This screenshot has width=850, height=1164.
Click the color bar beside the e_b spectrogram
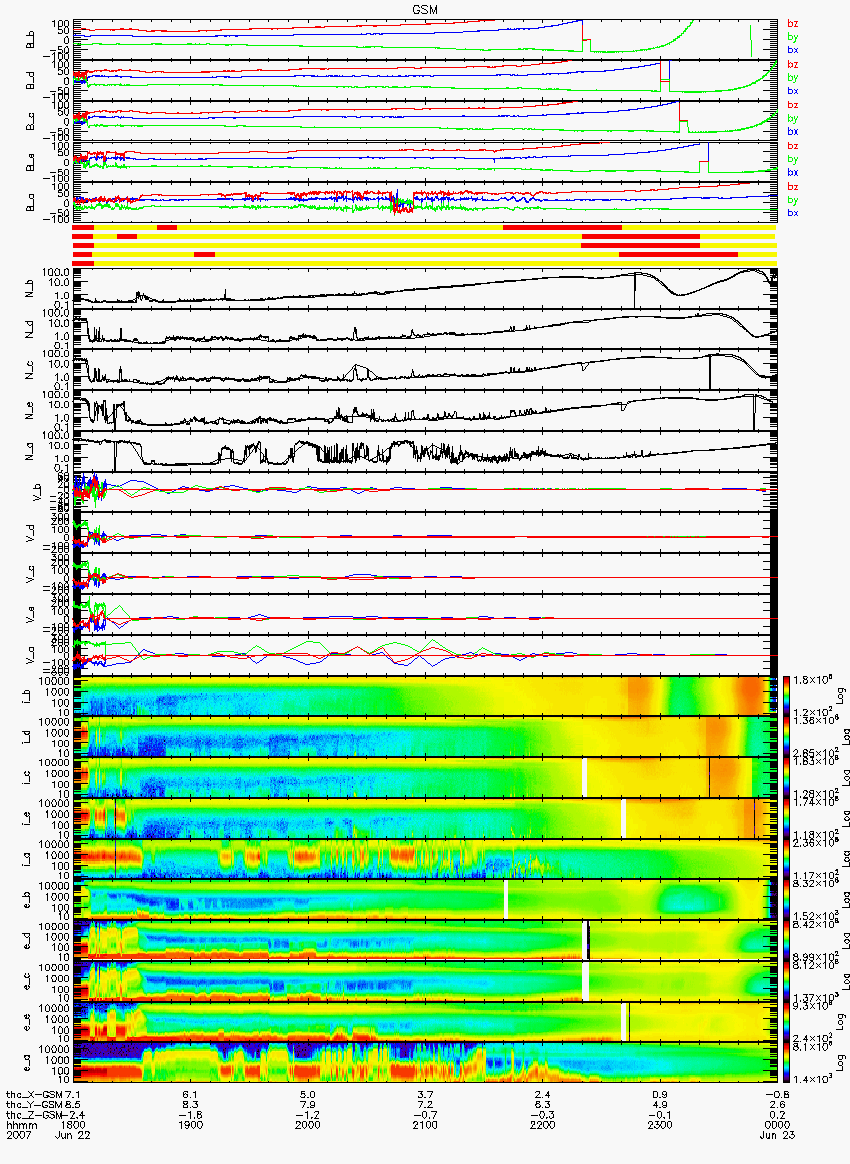pyautogui.click(x=786, y=900)
